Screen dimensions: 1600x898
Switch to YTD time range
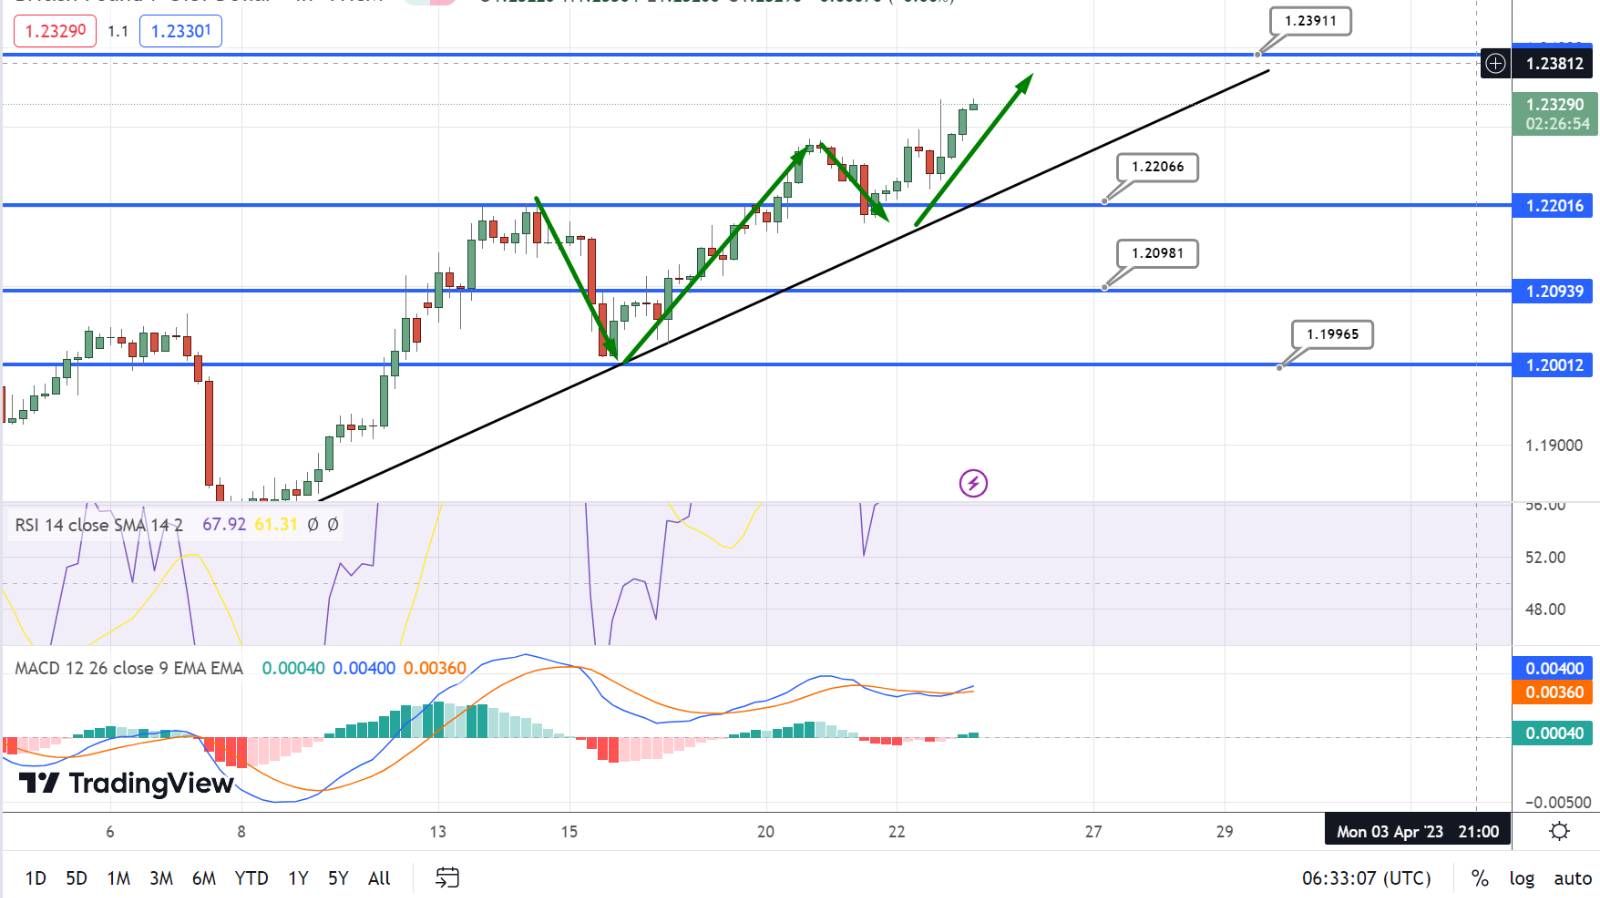point(251,878)
